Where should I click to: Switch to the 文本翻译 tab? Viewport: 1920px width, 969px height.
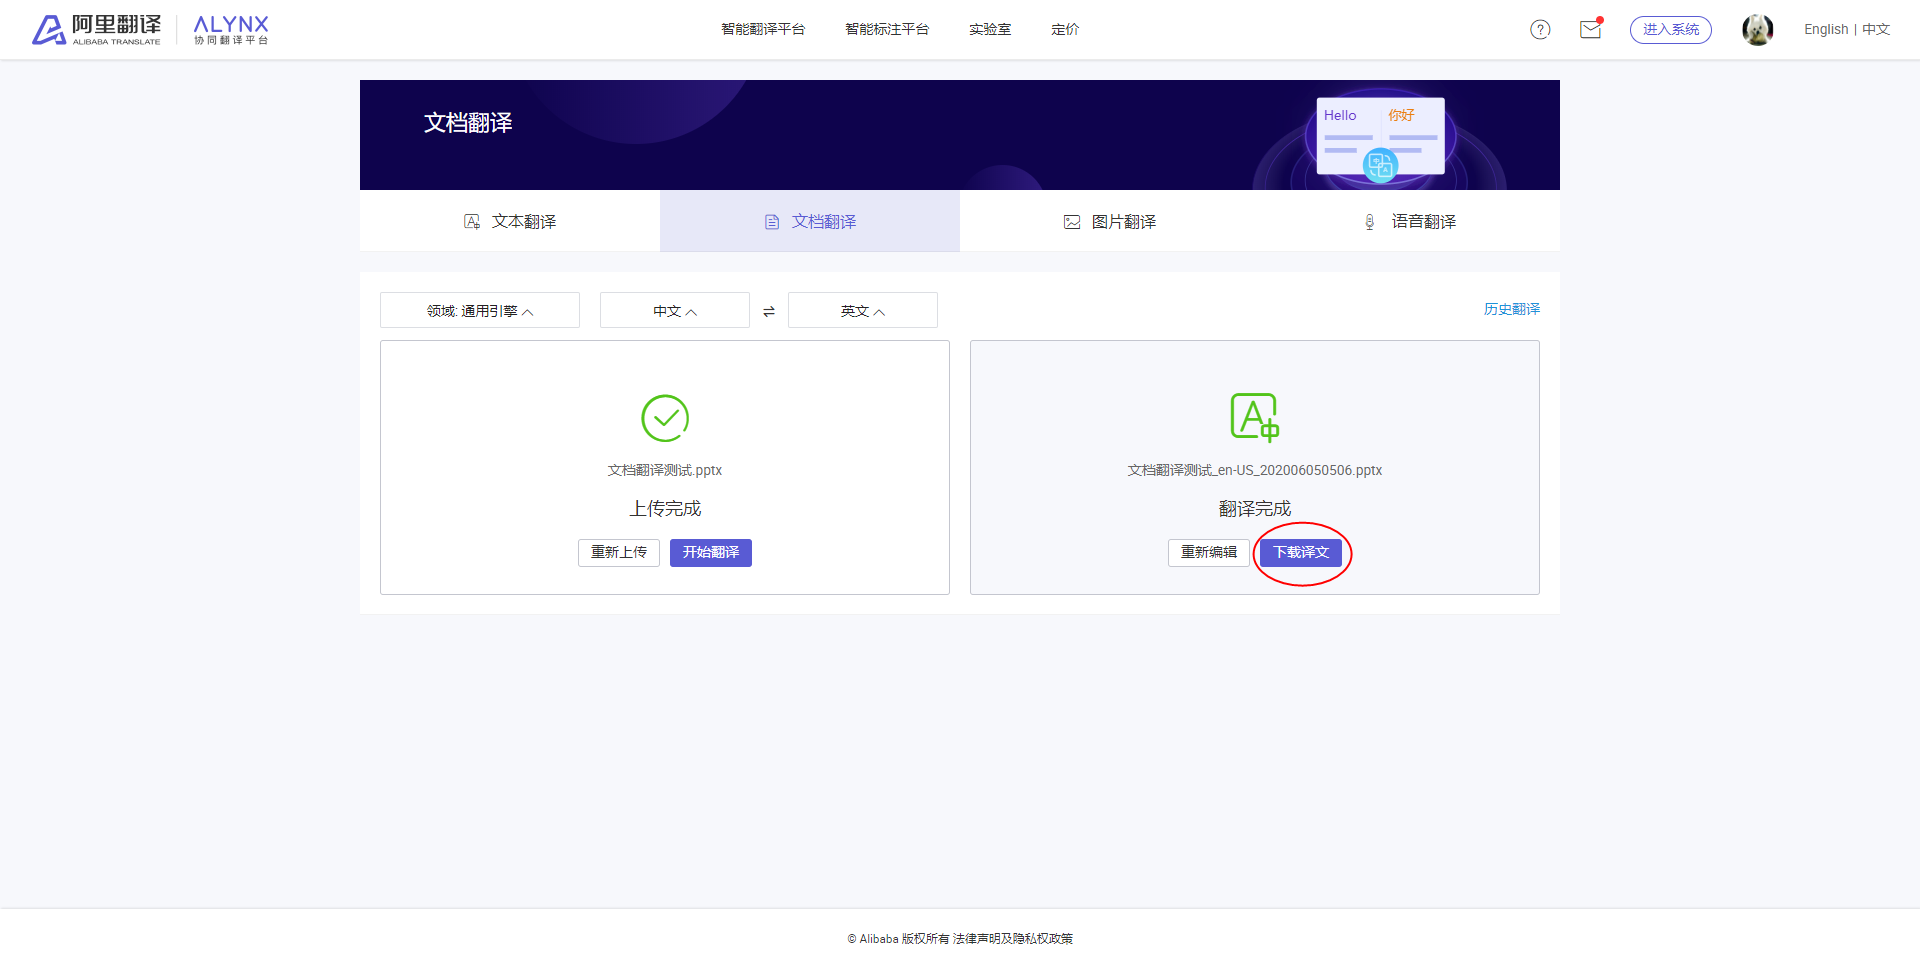click(510, 221)
